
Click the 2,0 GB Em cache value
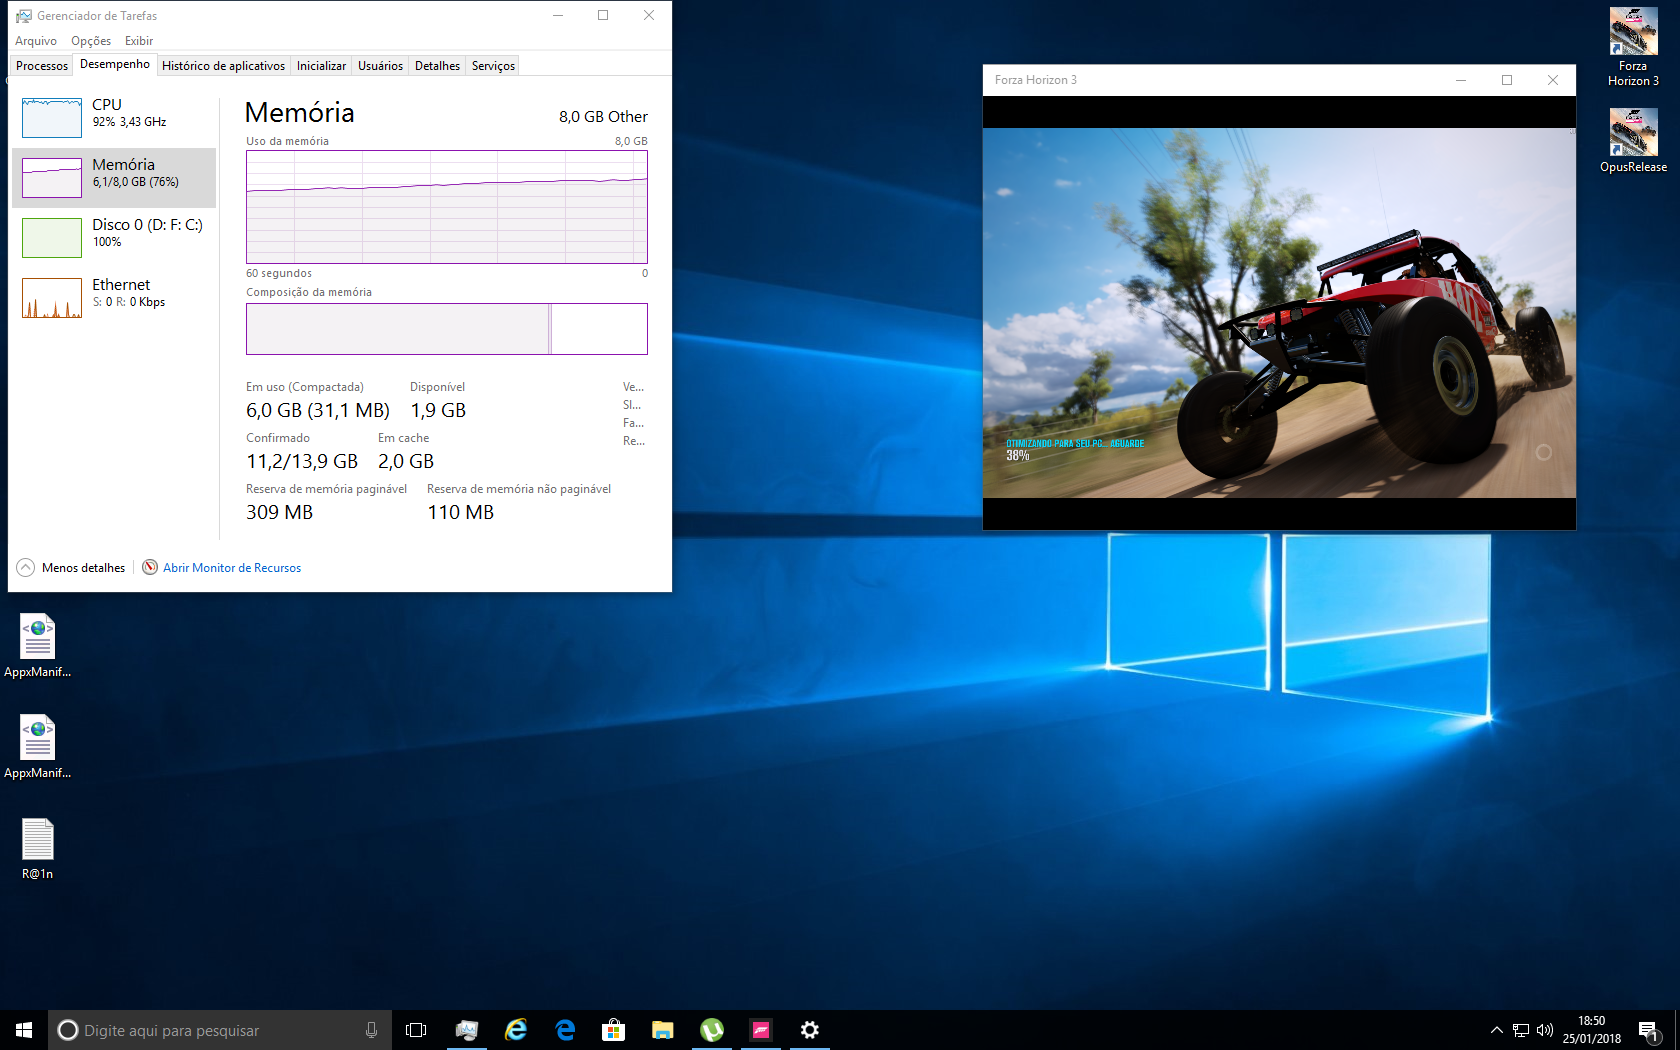point(406,461)
